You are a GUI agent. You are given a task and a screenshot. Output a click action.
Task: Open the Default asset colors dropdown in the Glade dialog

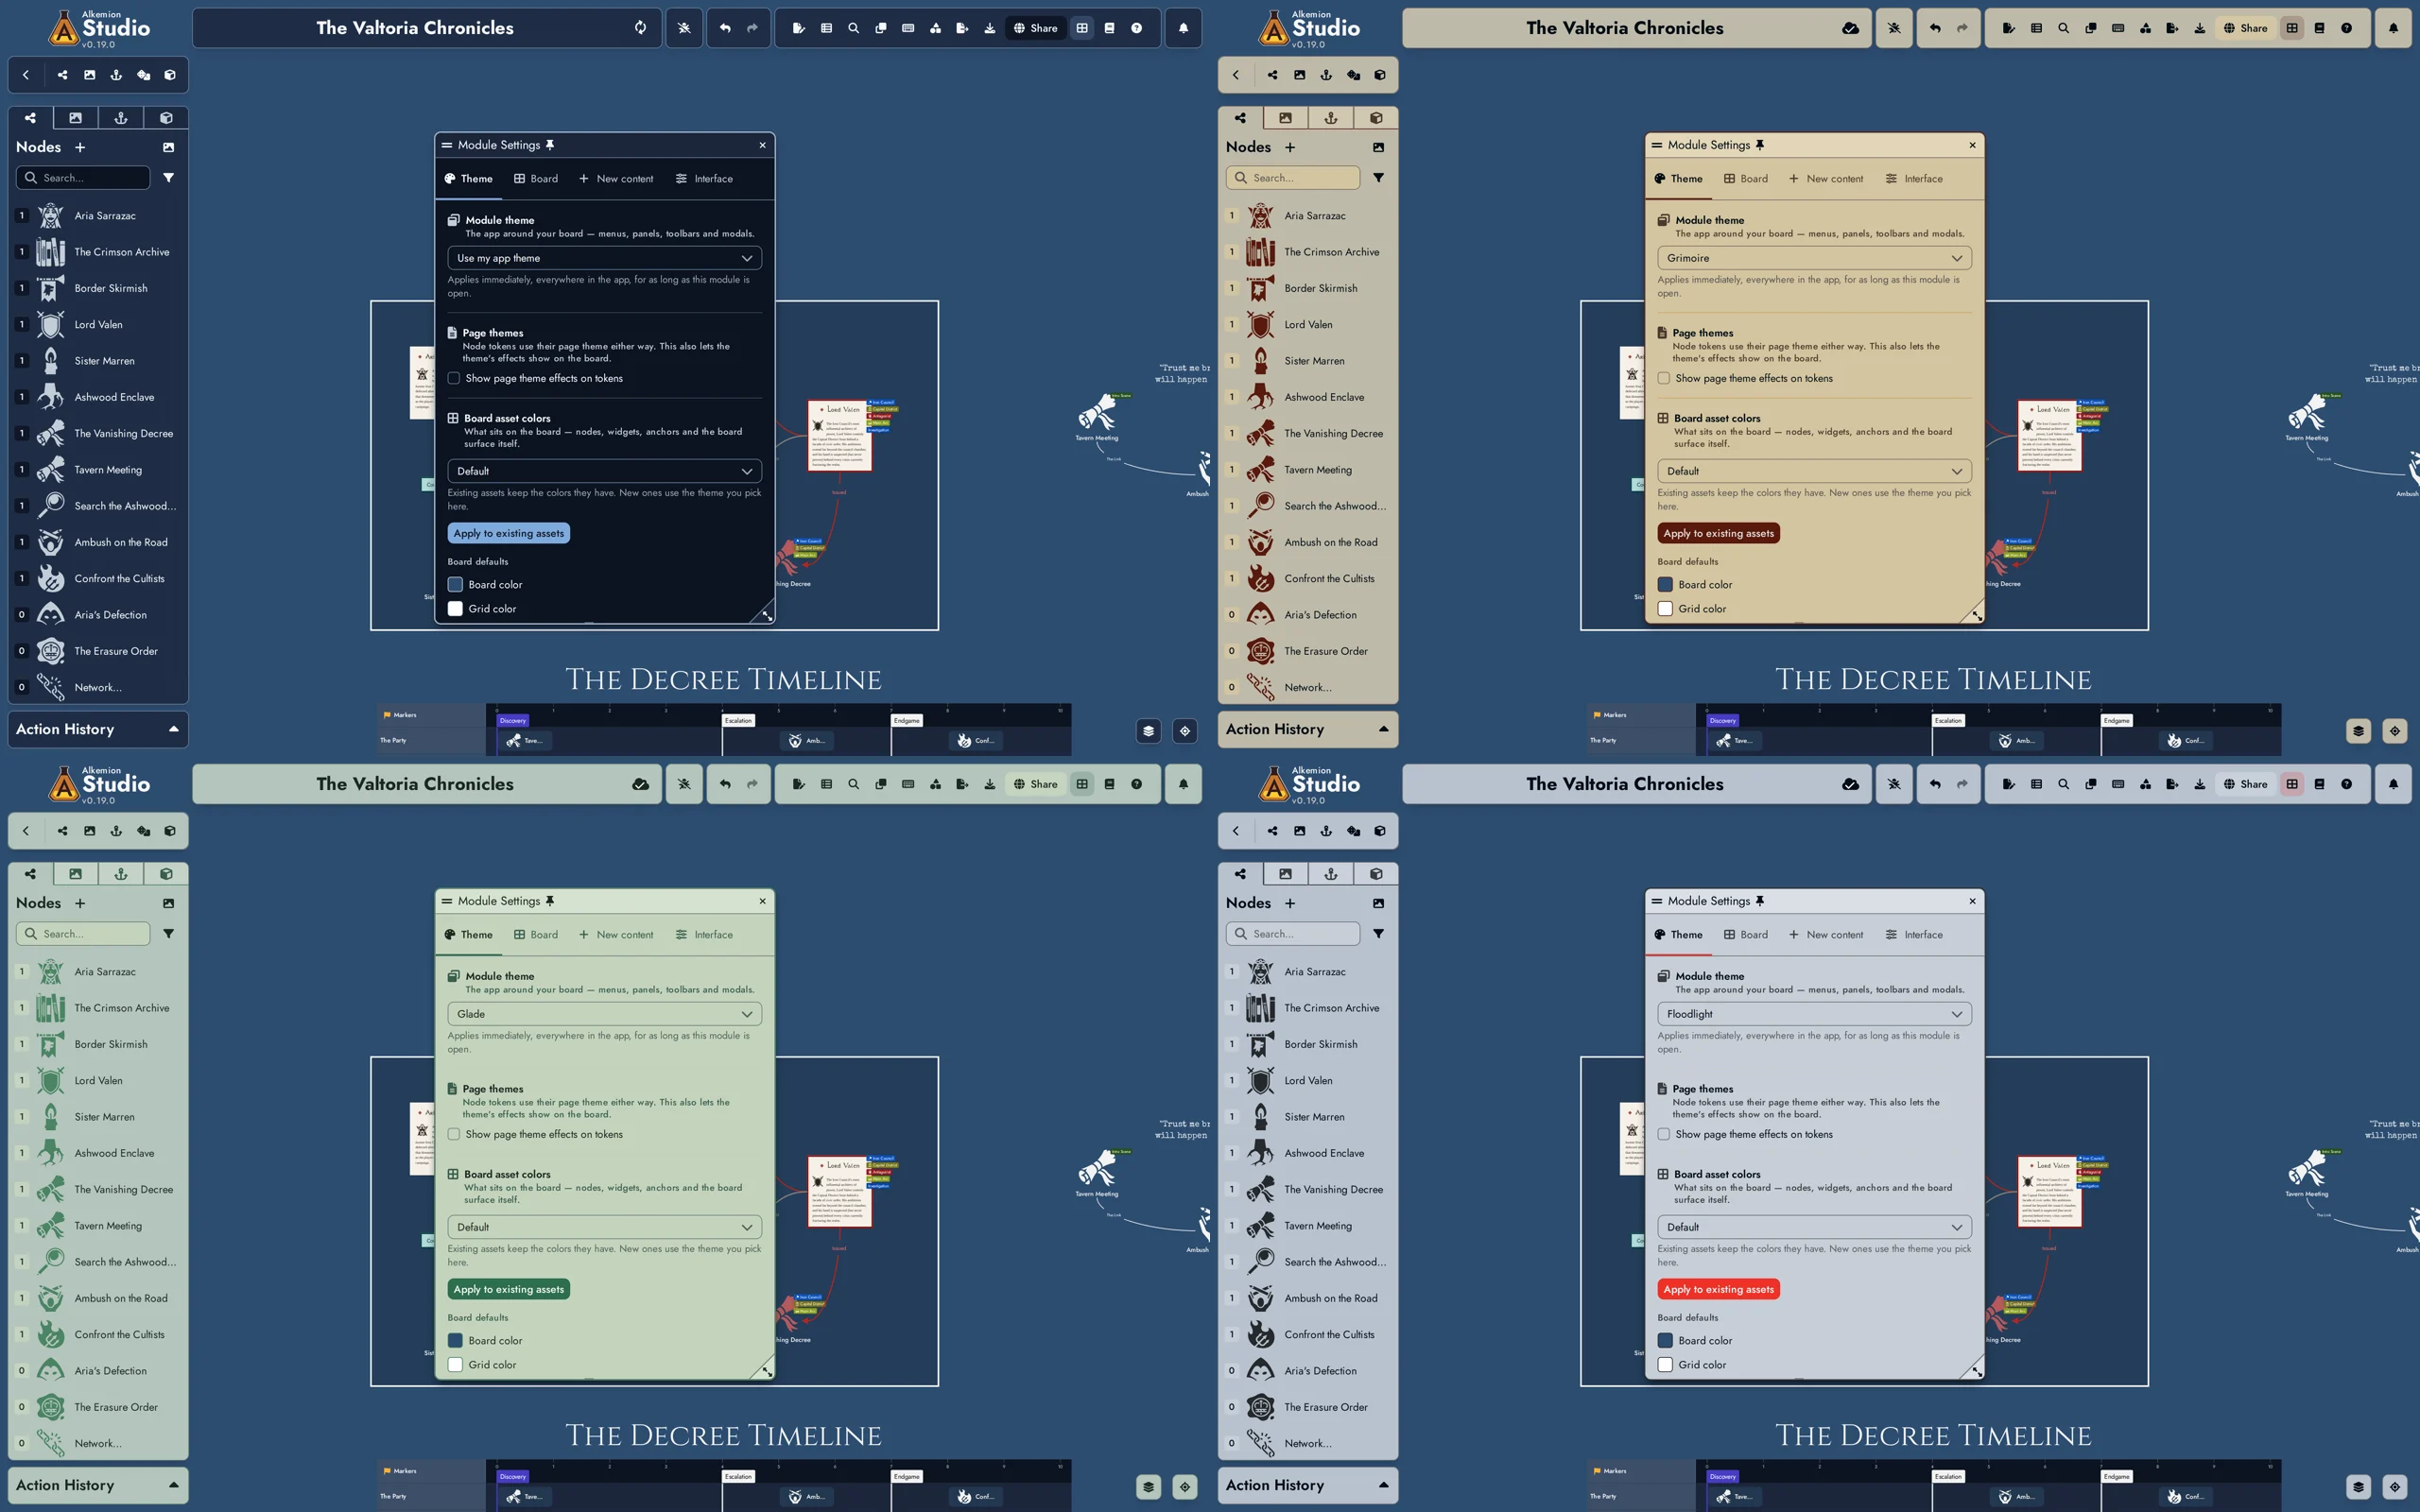point(605,1227)
